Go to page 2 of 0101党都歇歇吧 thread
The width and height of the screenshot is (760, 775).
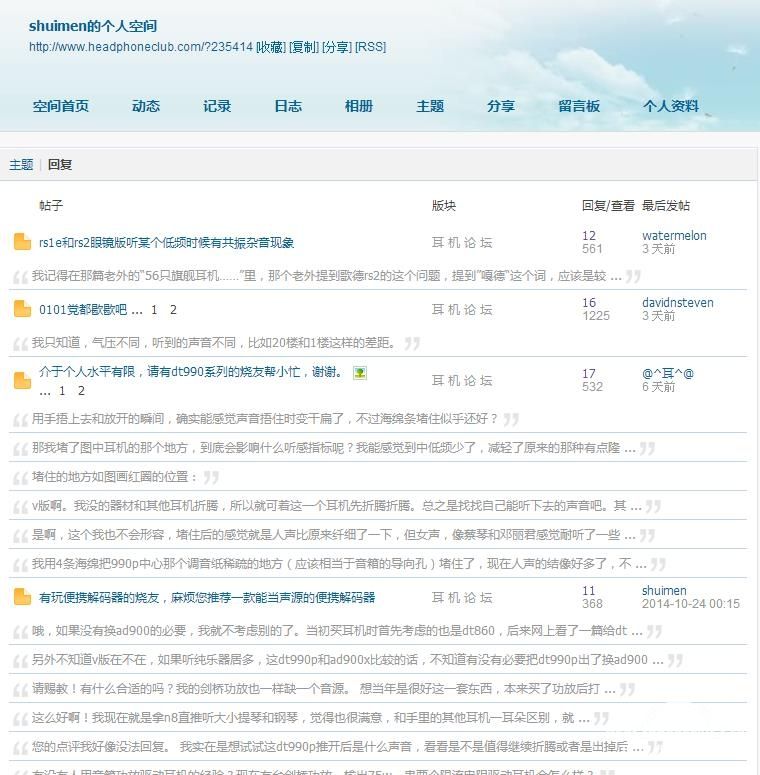point(173,309)
